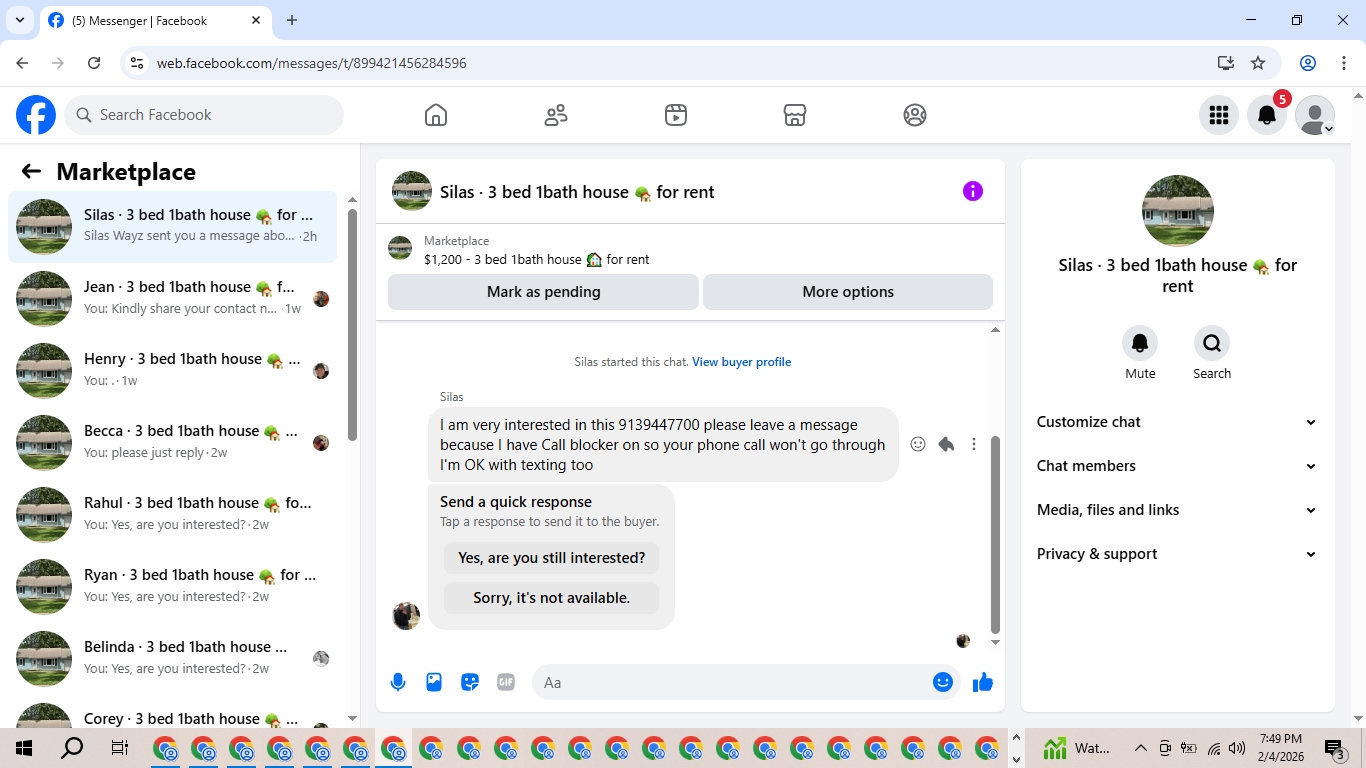1366x768 pixels.
Task: Select the Messenger | Facebook browser tab
Action: click(158, 20)
